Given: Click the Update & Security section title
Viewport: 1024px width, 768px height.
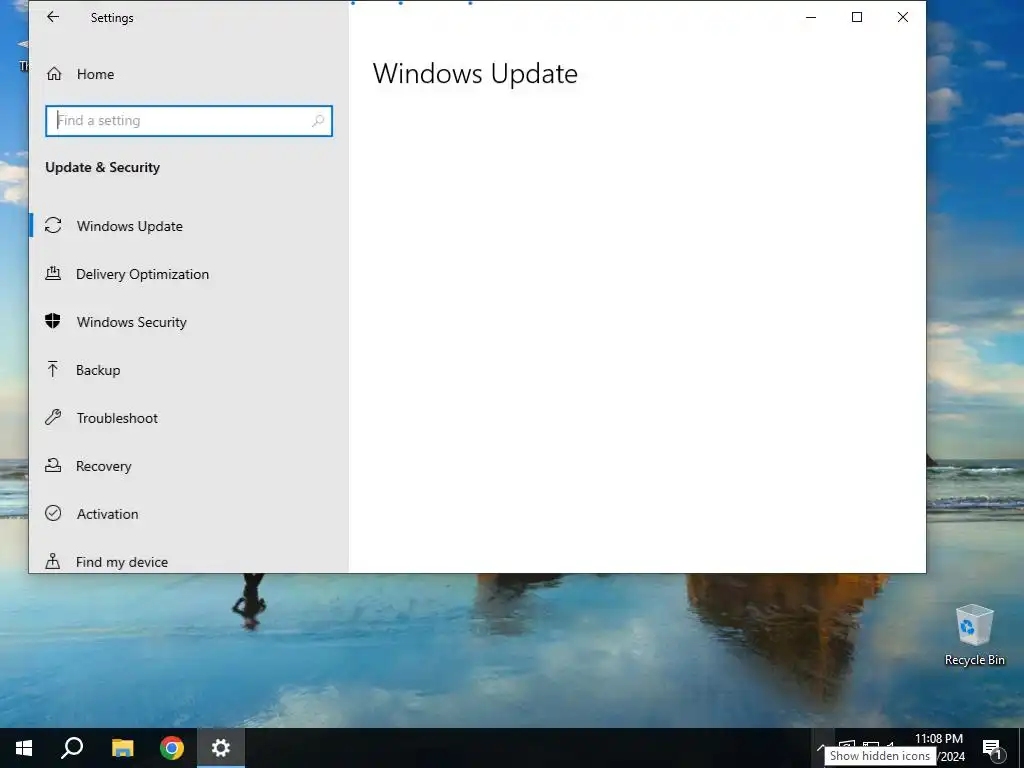Looking at the screenshot, I should [x=103, y=167].
